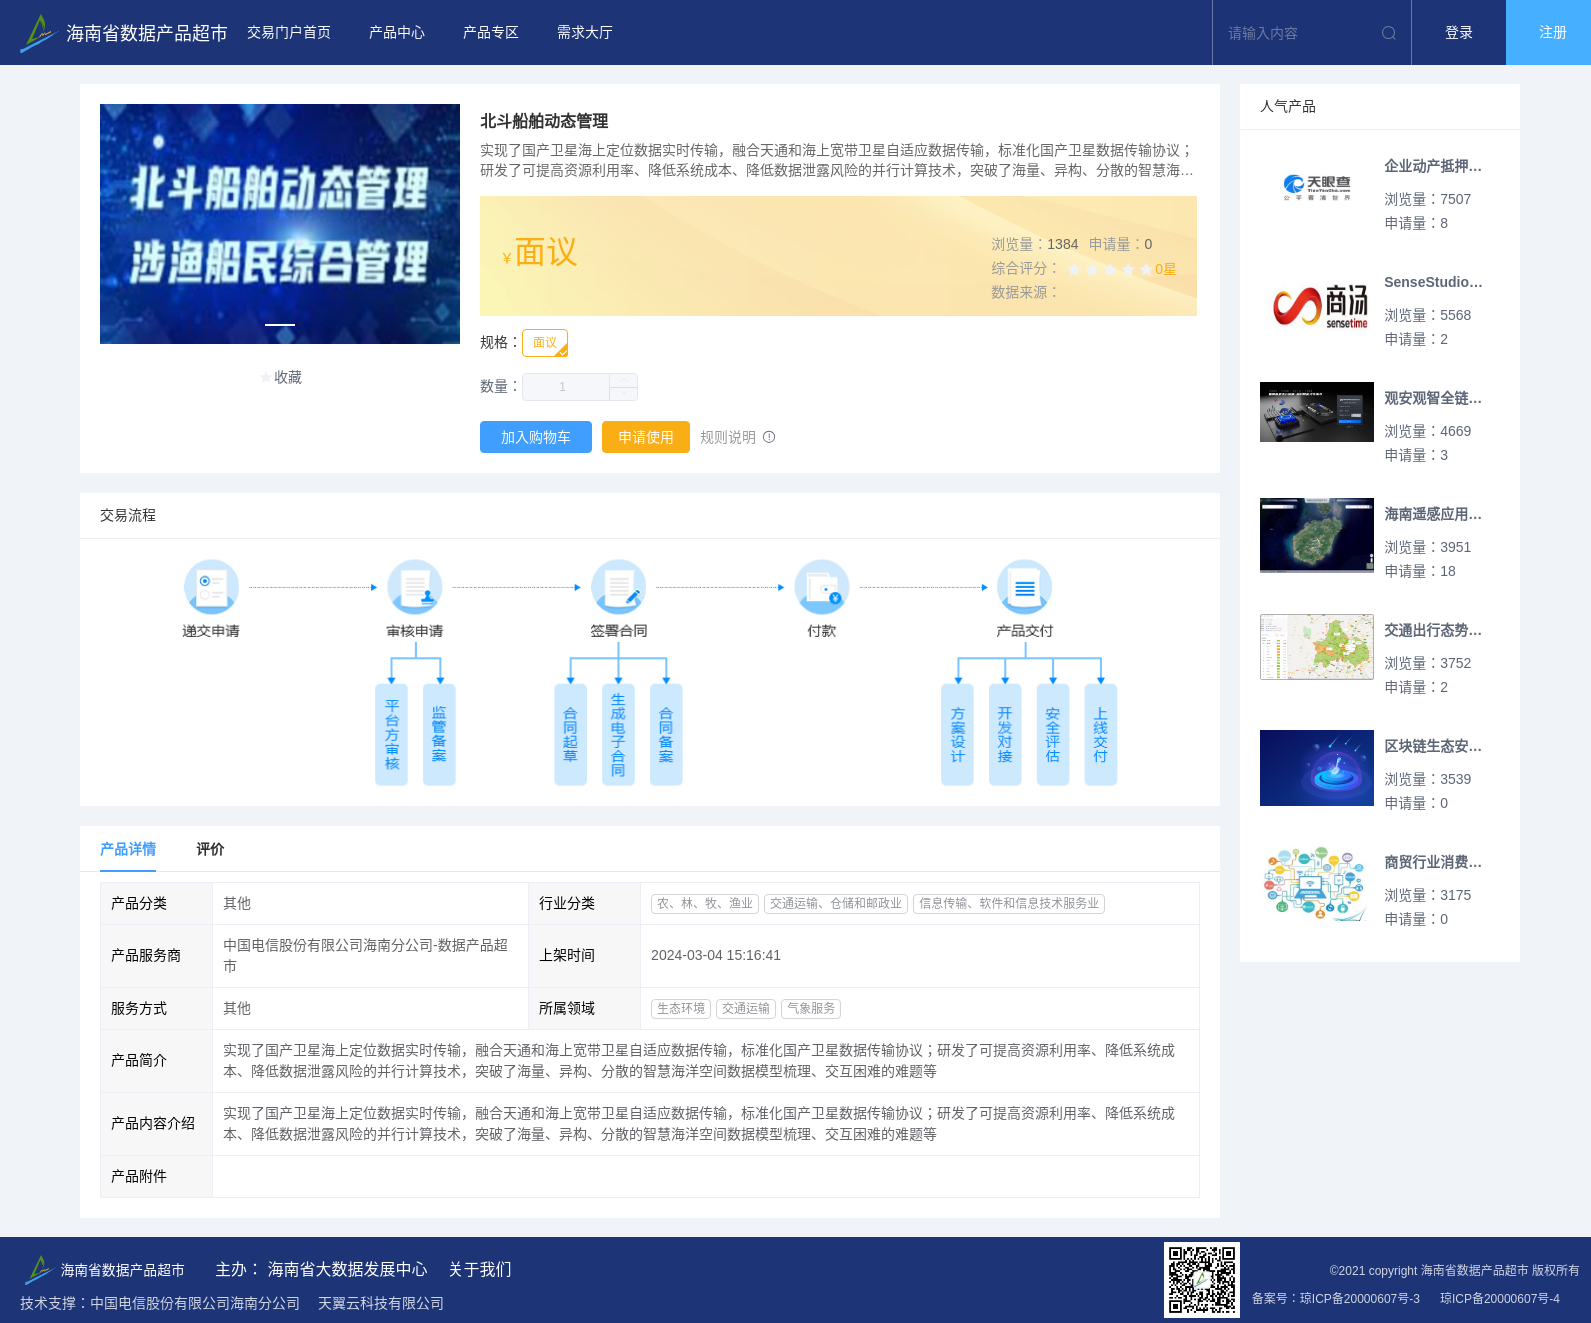
Task: Increase quantity with the up stepper arrow
Action: 624,380
